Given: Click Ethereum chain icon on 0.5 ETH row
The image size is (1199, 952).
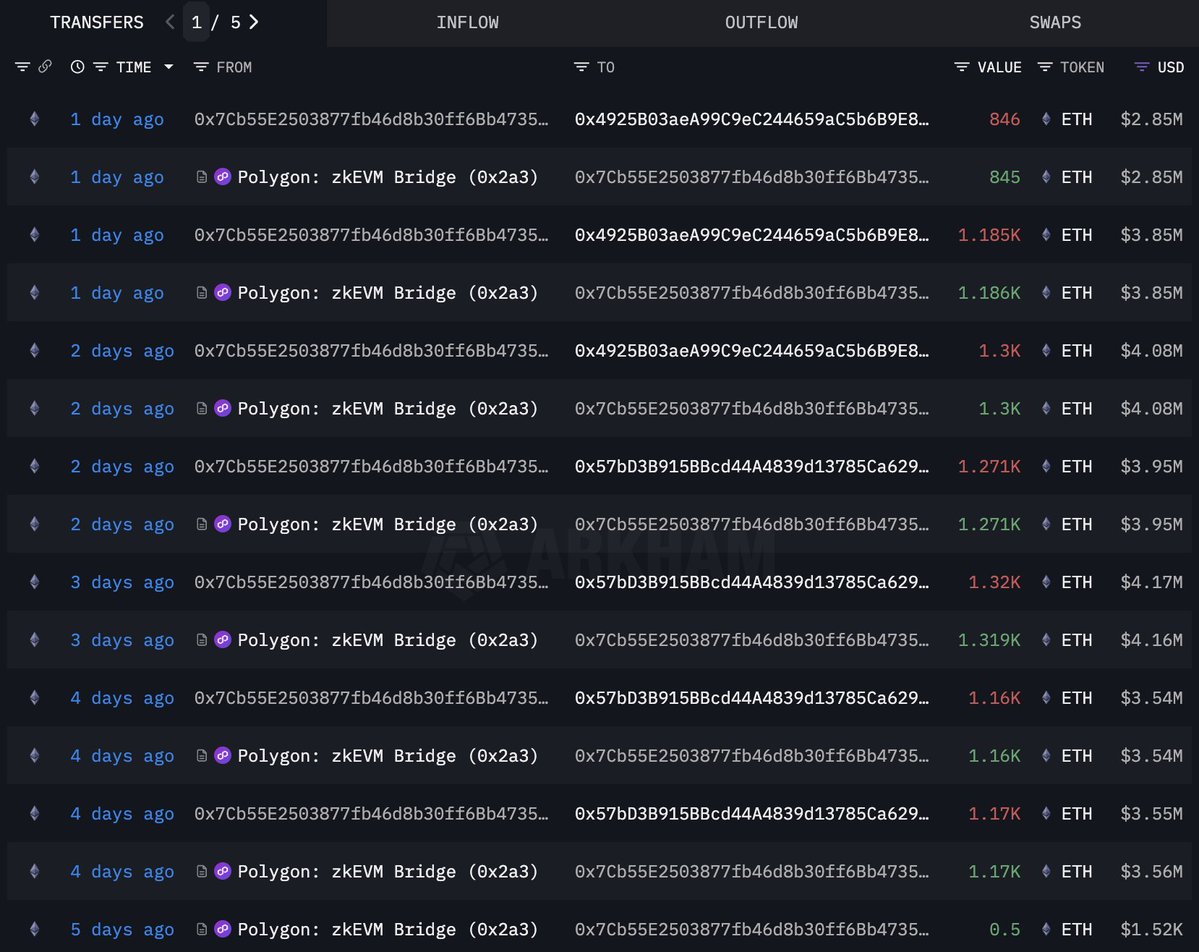Looking at the screenshot, I should 34,928.
